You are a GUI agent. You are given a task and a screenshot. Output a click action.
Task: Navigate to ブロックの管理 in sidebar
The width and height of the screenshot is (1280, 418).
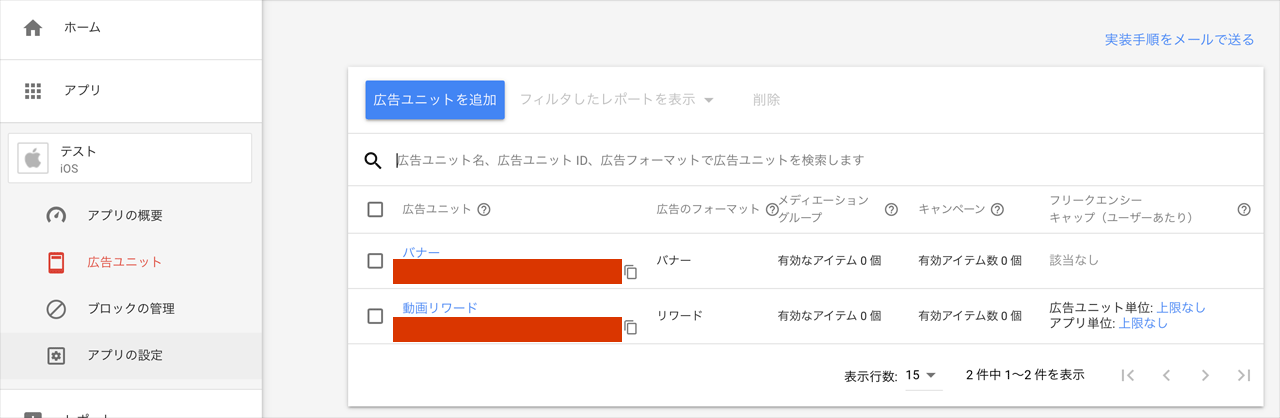point(131,308)
